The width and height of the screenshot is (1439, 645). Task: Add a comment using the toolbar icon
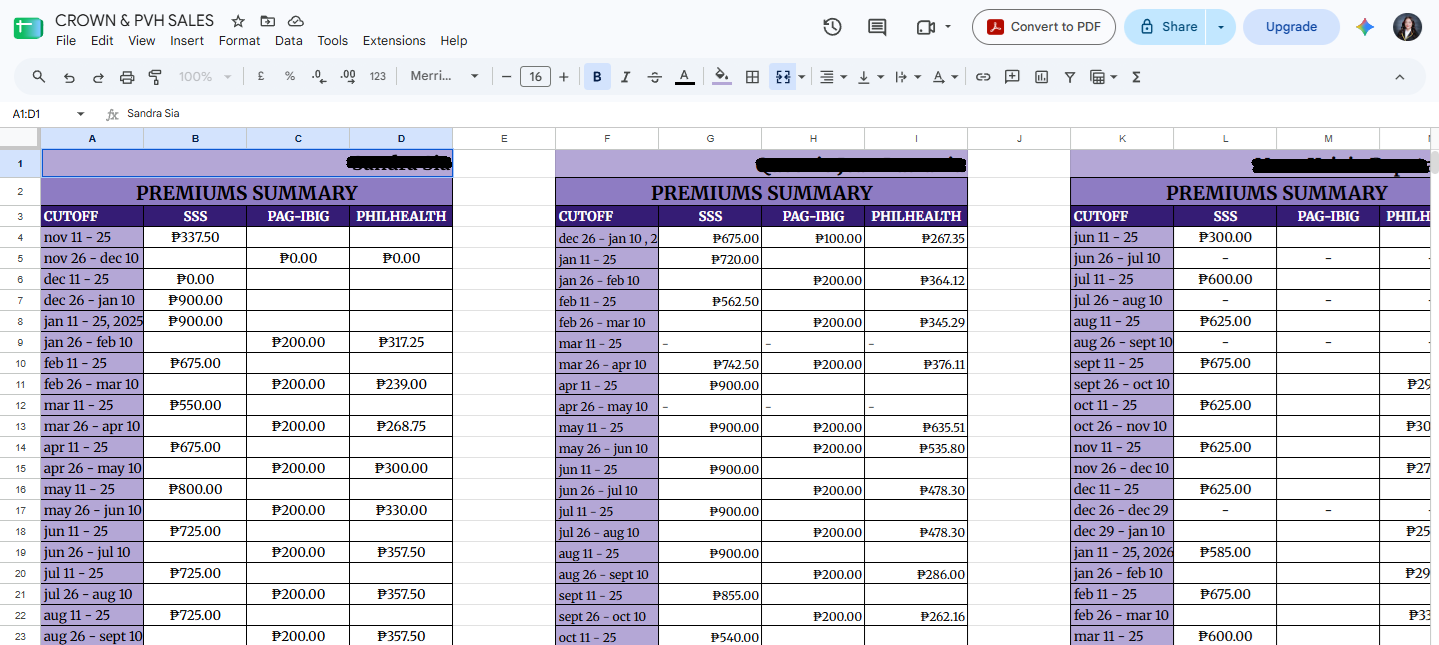(x=1012, y=77)
